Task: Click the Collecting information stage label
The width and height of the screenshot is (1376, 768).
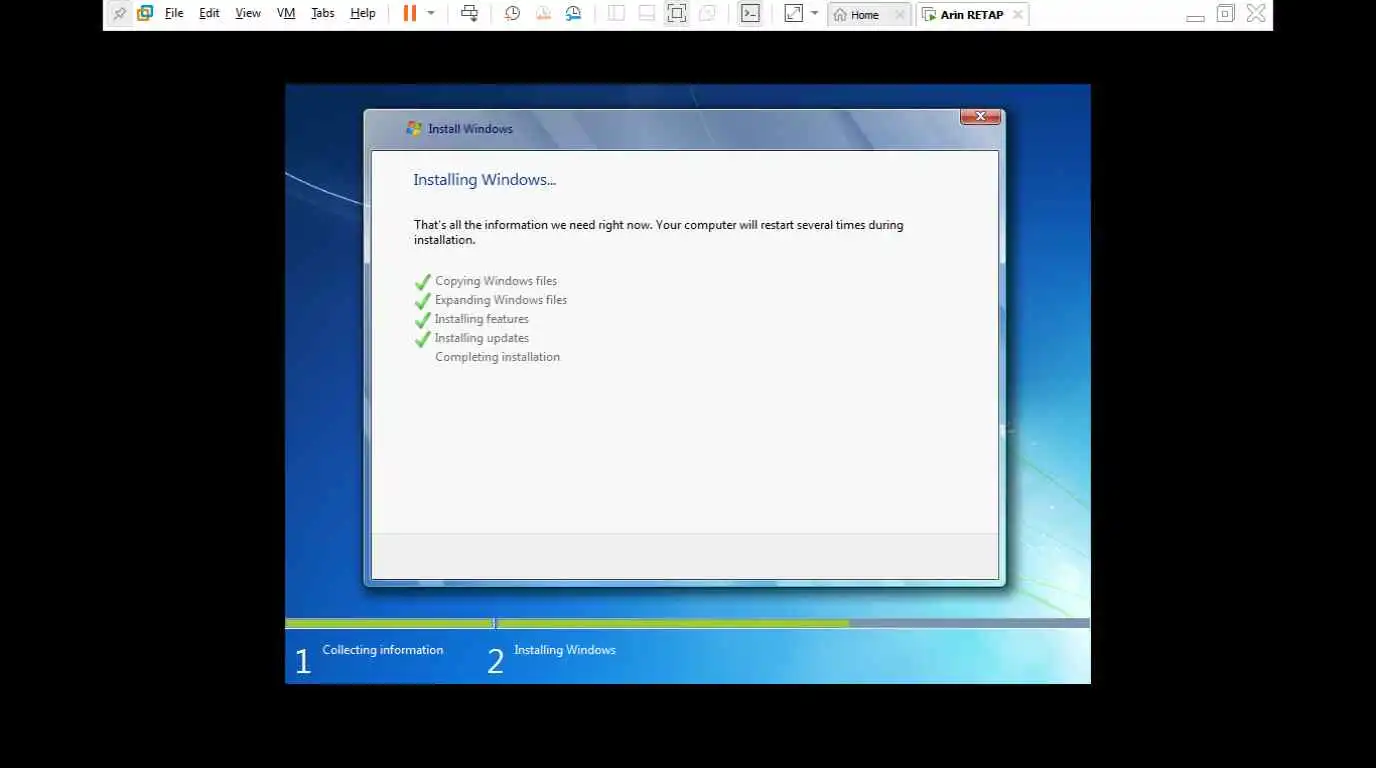Action: point(383,650)
